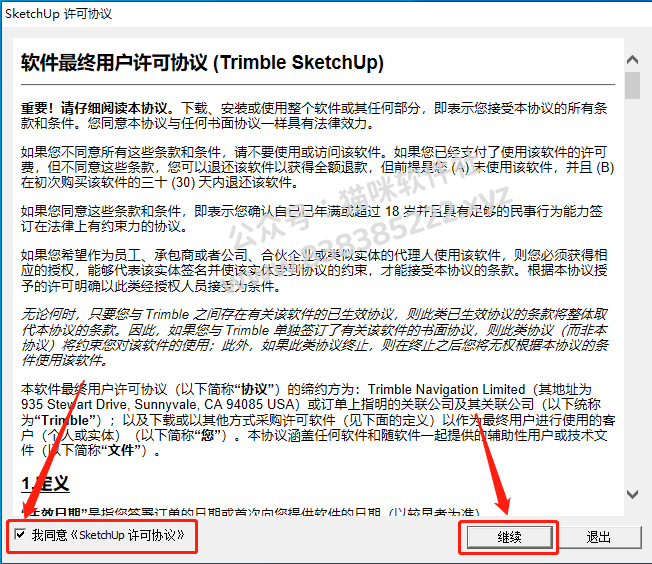Click the scrollbar down arrow
This screenshot has height=564, width=652.
(632, 494)
